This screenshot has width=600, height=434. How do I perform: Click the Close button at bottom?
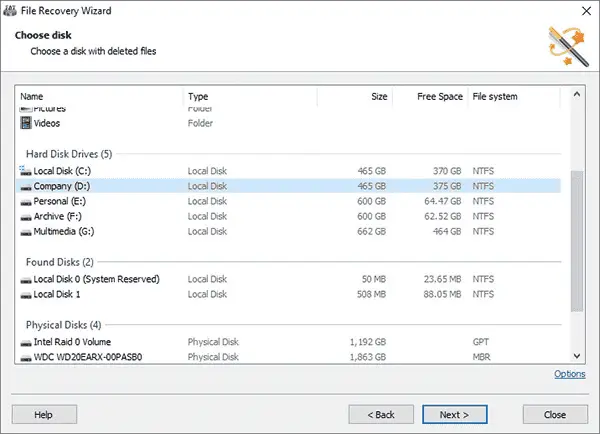[555, 414]
